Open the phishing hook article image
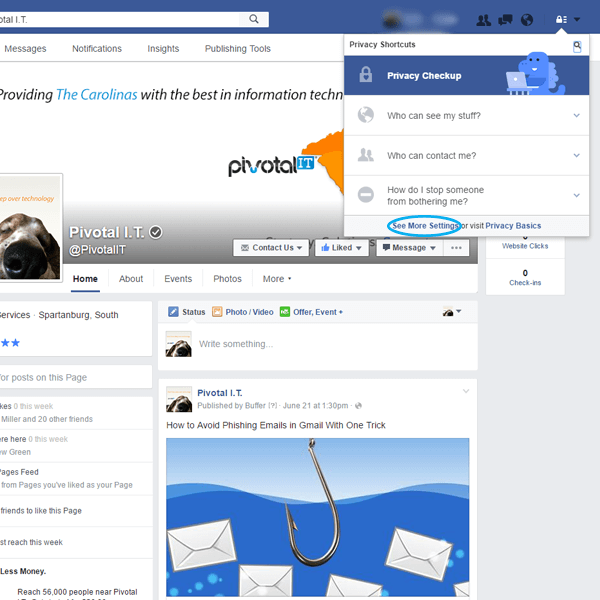Screen dimensions: 600x600 click(318, 517)
